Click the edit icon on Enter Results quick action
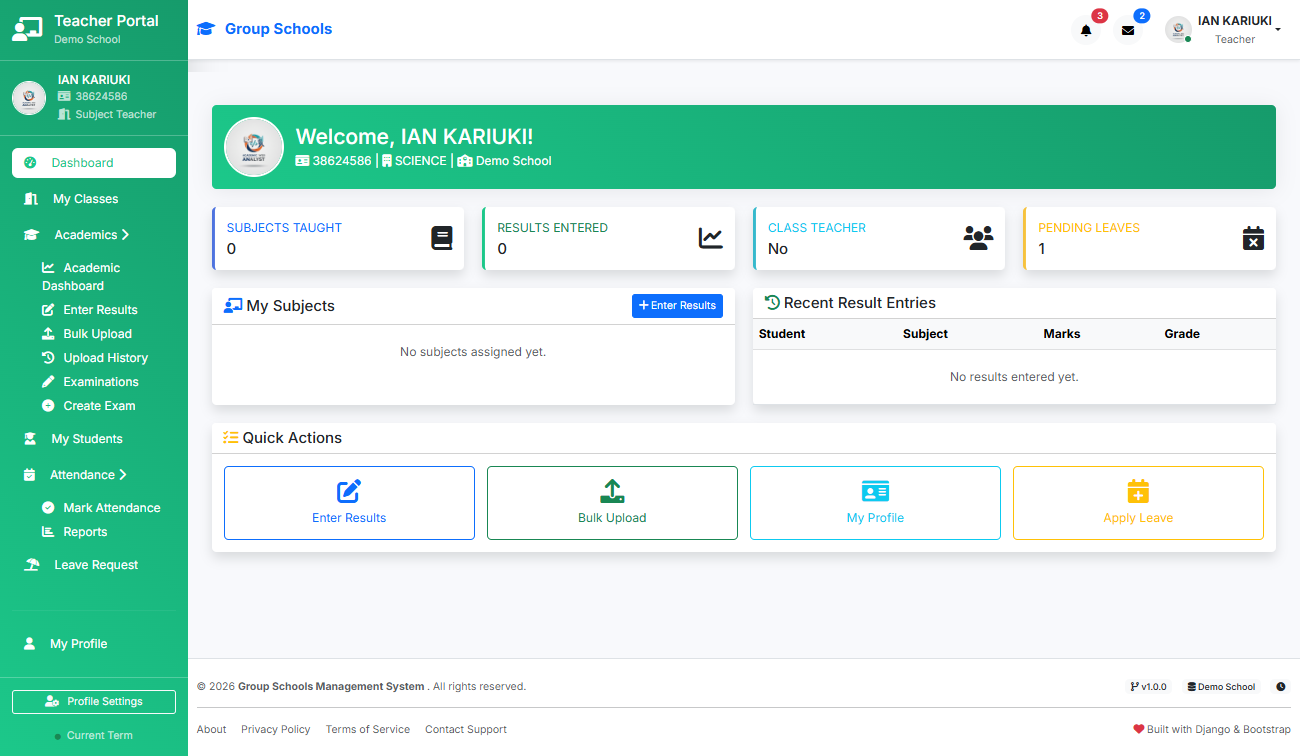This screenshot has width=1300, height=756. click(x=349, y=491)
